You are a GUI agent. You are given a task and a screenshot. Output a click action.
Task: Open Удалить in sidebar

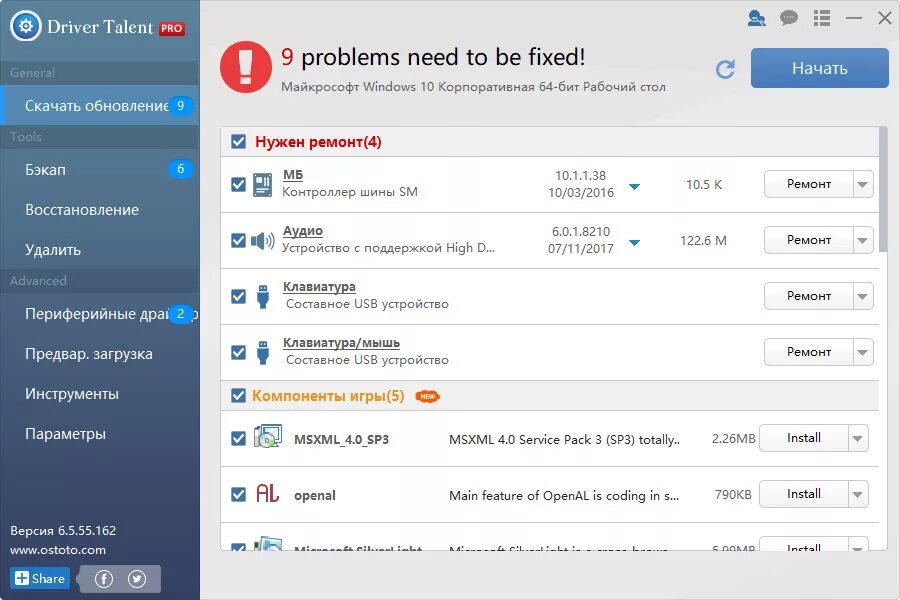coord(100,250)
